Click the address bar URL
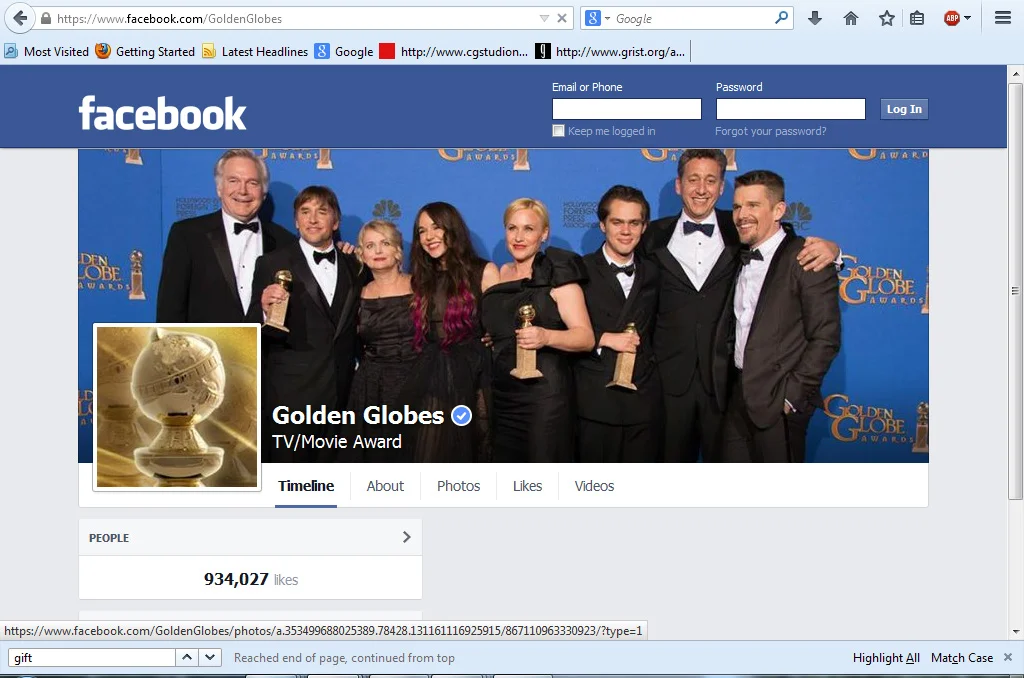 click(x=169, y=19)
